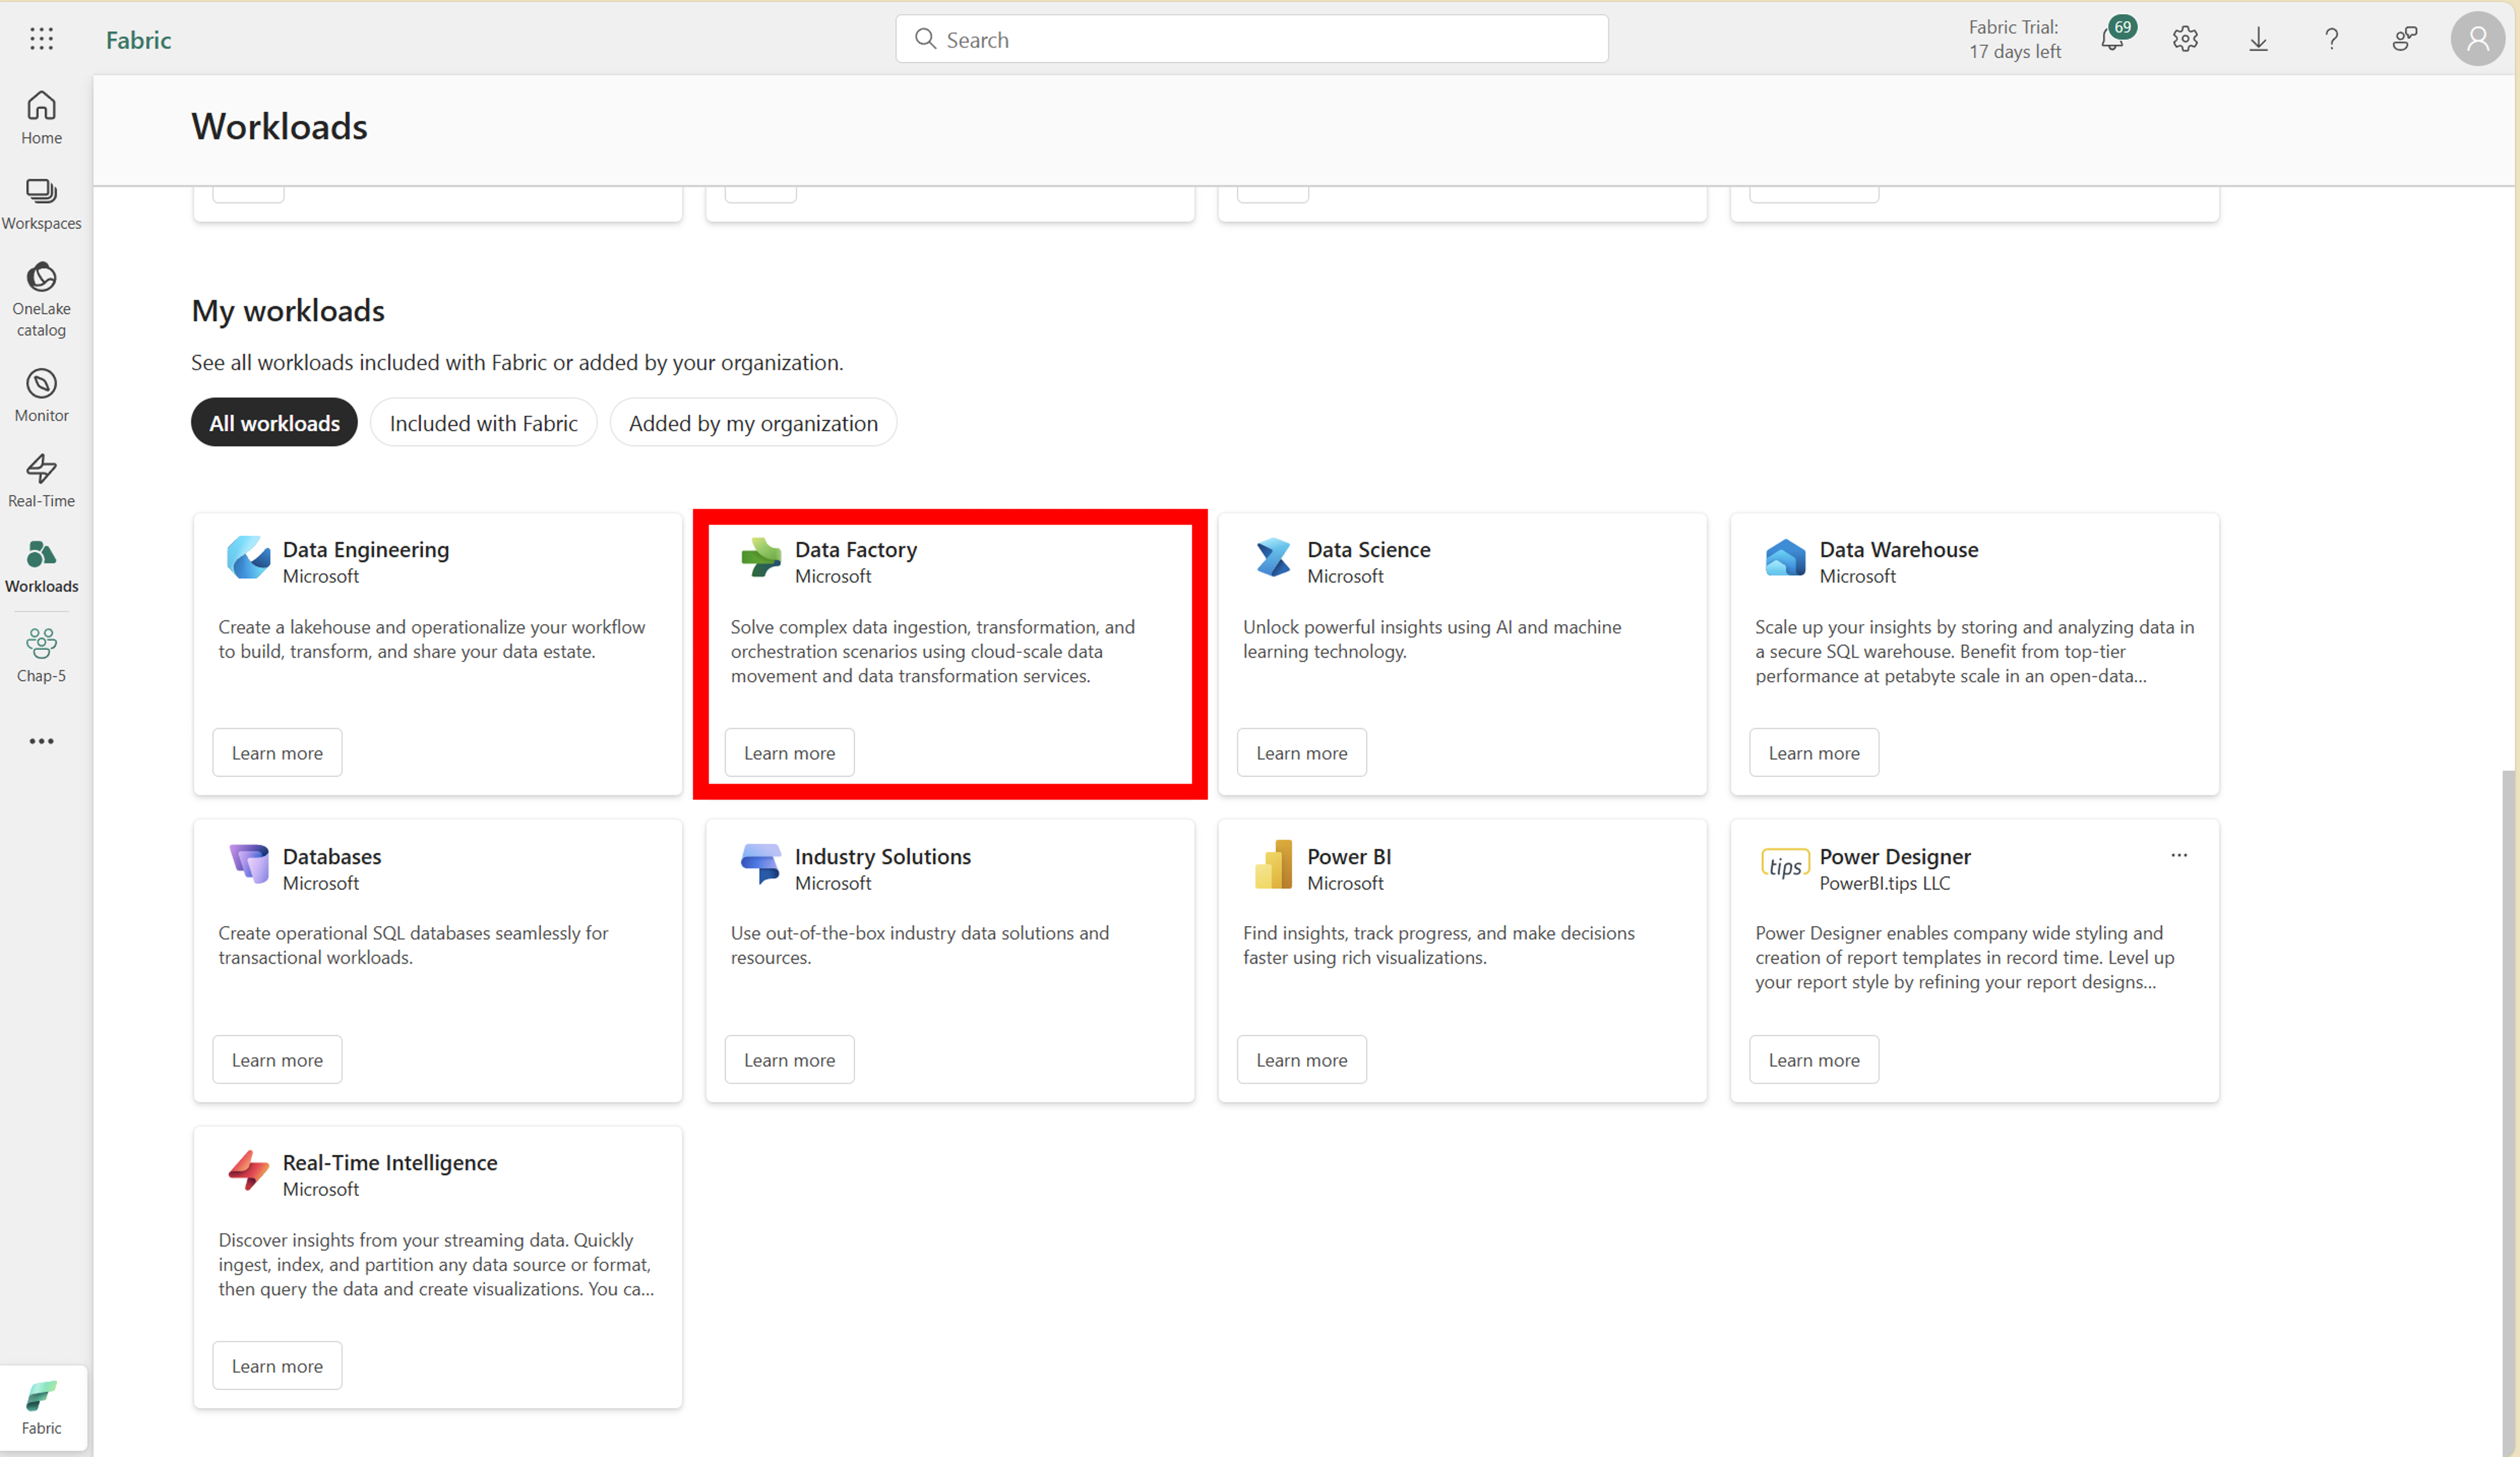Screen dimensions: 2520x1457
Task: Learn more about Power Designer
Action: coord(1814,1060)
